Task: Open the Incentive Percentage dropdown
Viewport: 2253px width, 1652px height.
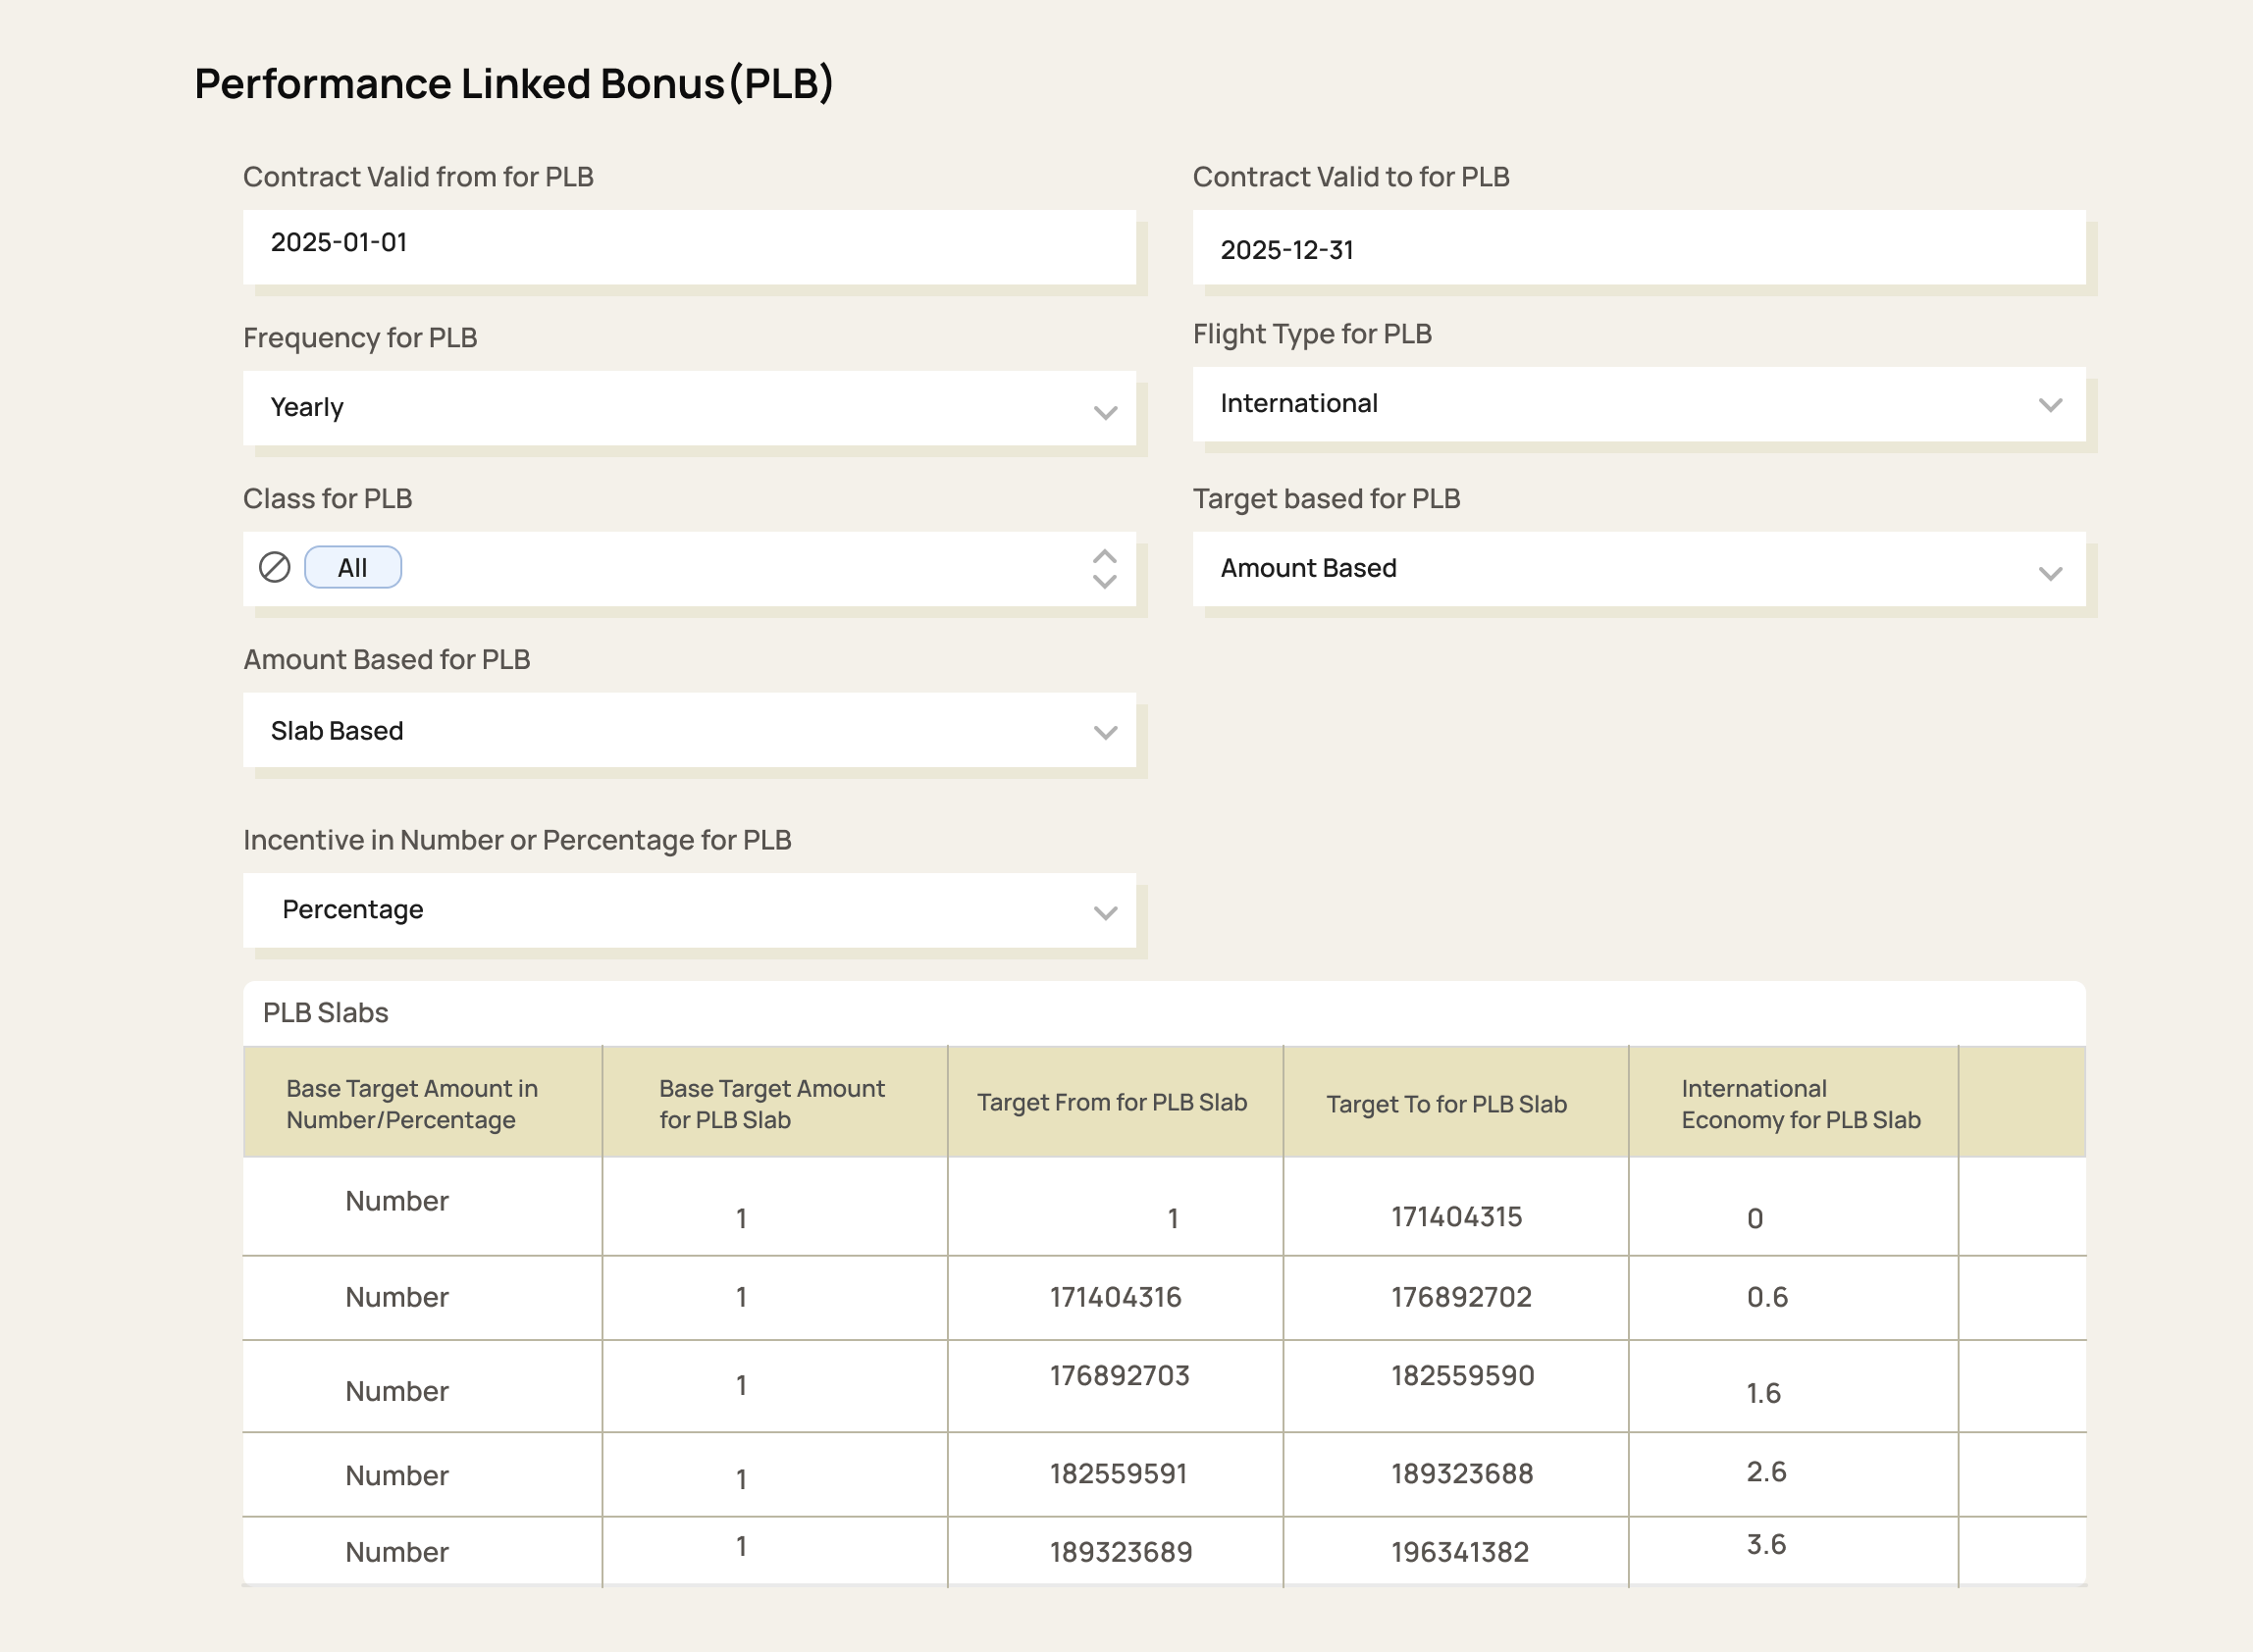Action: pyautogui.click(x=688, y=910)
